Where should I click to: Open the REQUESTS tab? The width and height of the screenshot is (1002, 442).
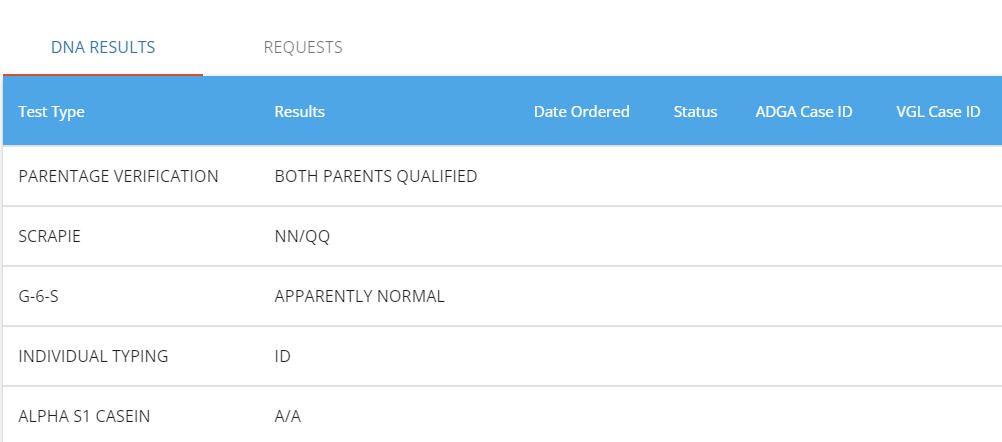click(x=303, y=47)
